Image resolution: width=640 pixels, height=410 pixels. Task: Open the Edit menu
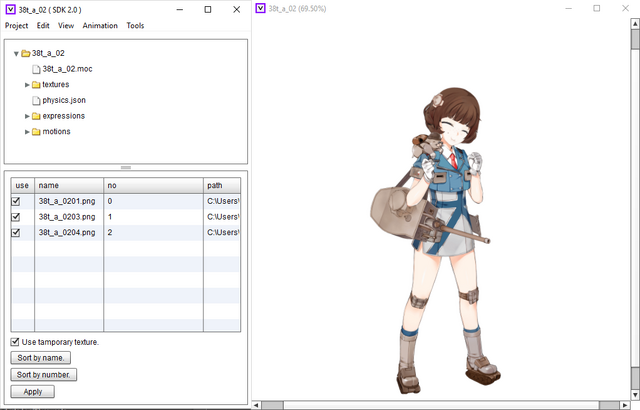[x=43, y=25]
